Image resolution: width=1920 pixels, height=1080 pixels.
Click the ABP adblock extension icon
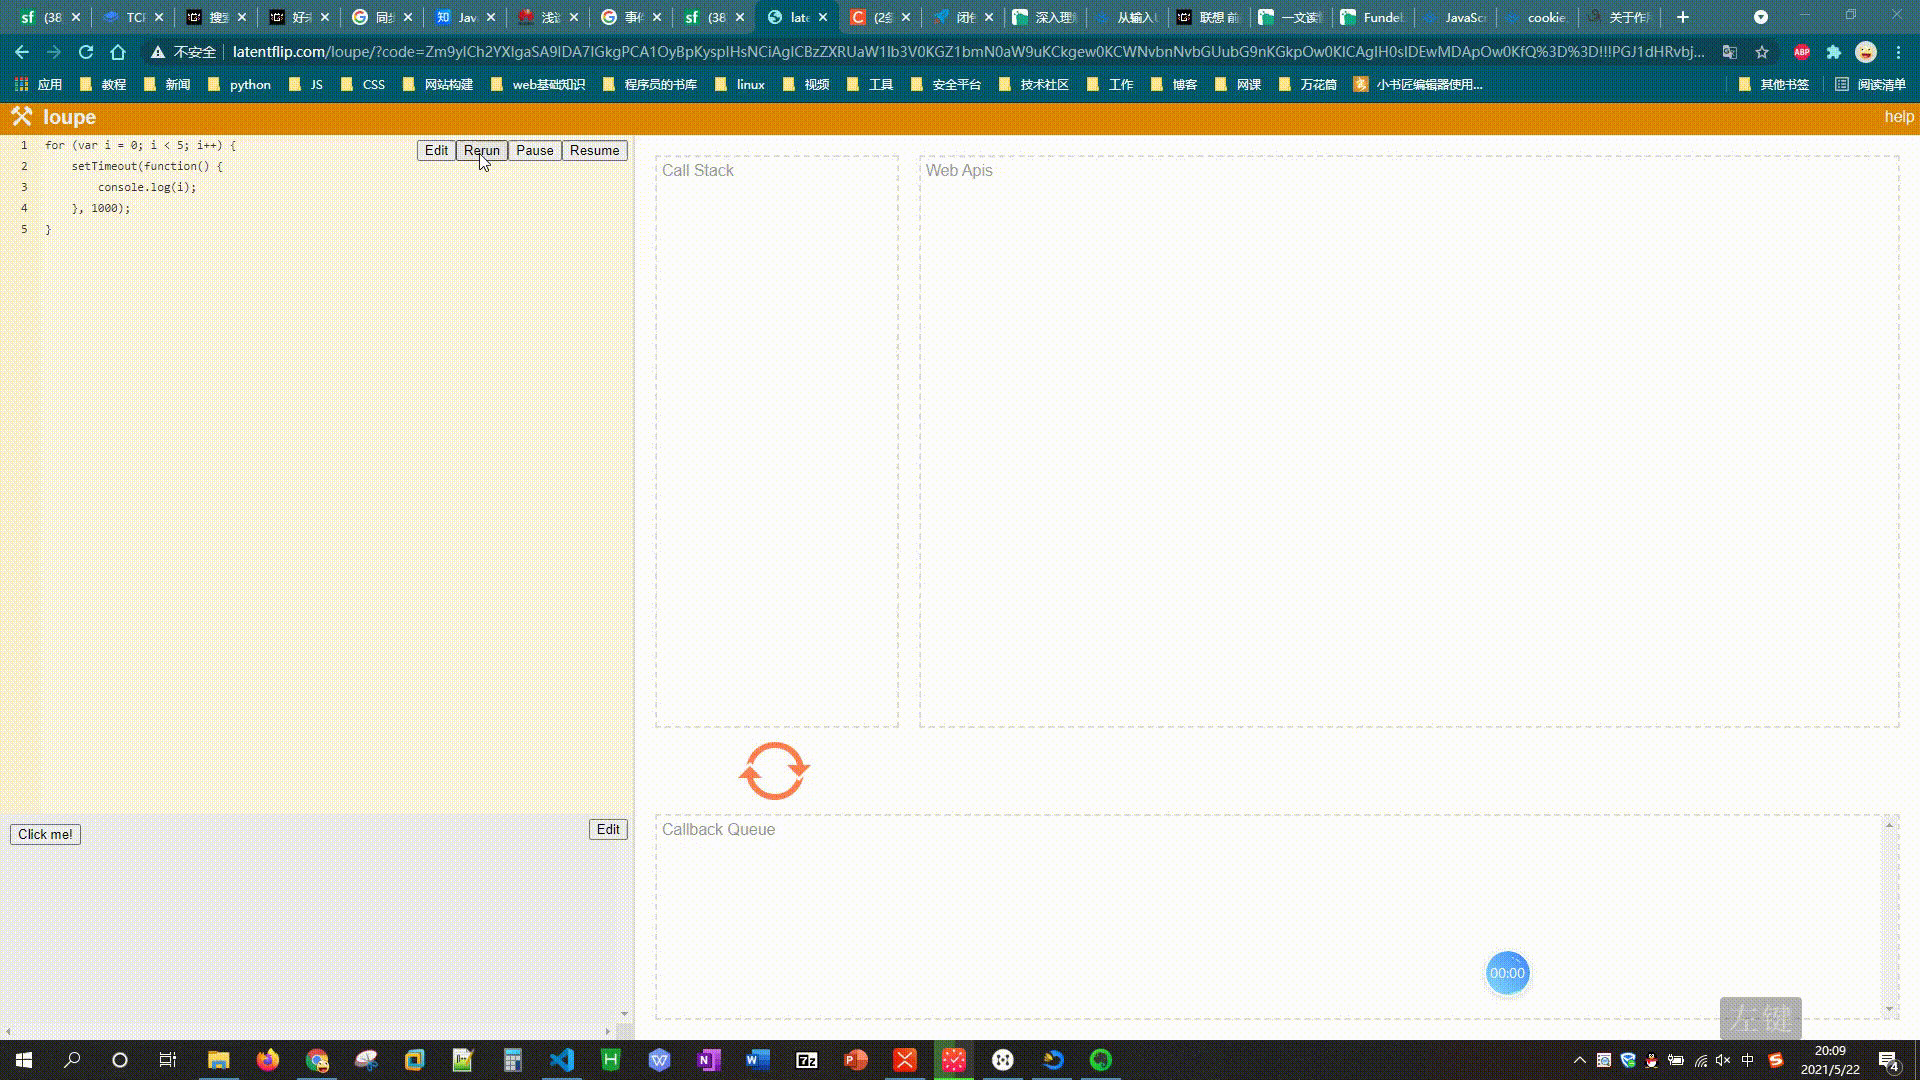[1801, 52]
